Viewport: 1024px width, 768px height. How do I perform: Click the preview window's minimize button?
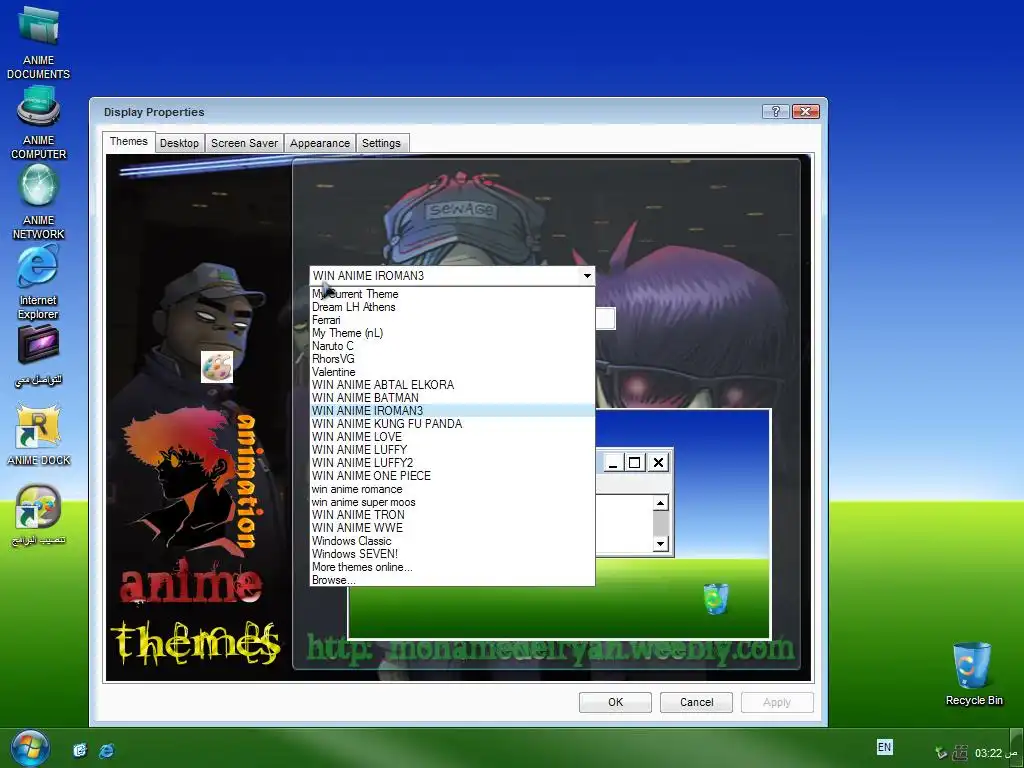pos(612,463)
